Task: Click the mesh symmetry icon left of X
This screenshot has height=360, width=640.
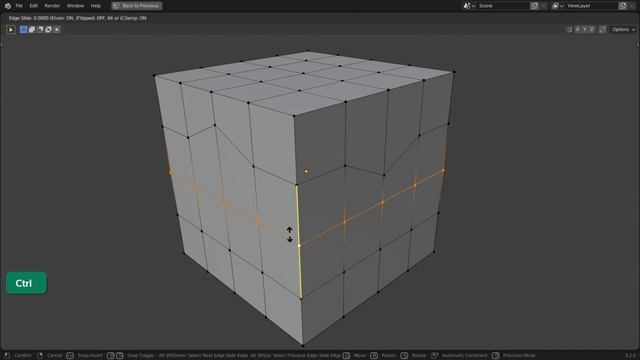Action: point(569,29)
